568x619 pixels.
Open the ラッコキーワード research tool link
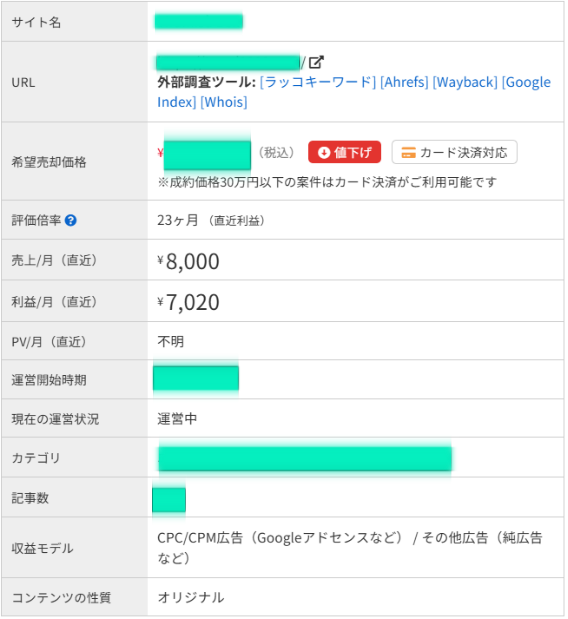tap(318, 83)
